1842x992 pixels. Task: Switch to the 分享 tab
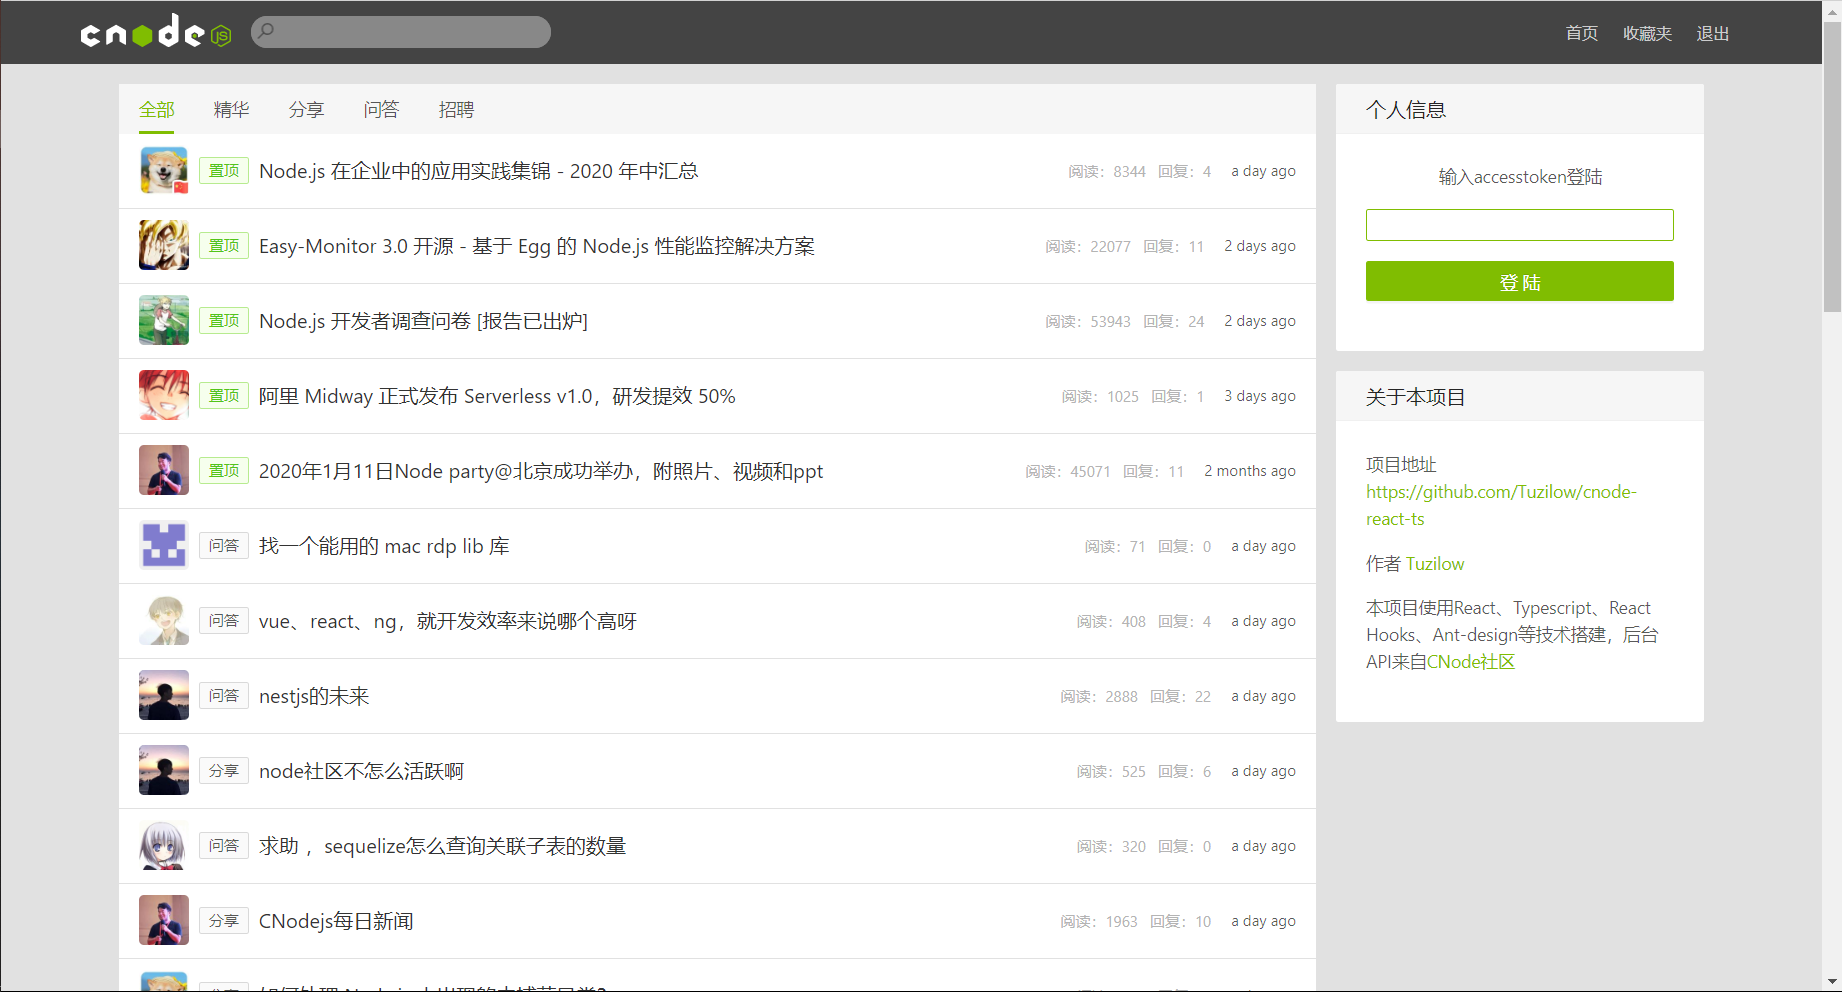(306, 109)
